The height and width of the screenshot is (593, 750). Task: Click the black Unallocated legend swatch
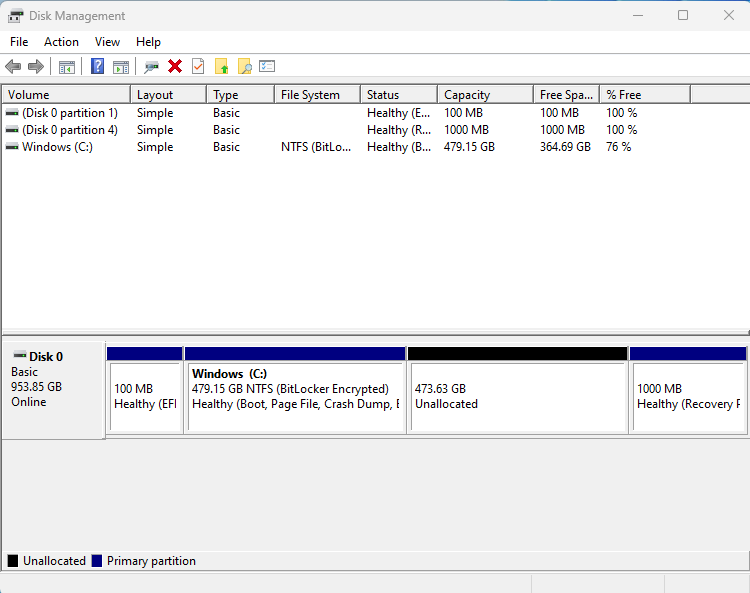pos(13,560)
